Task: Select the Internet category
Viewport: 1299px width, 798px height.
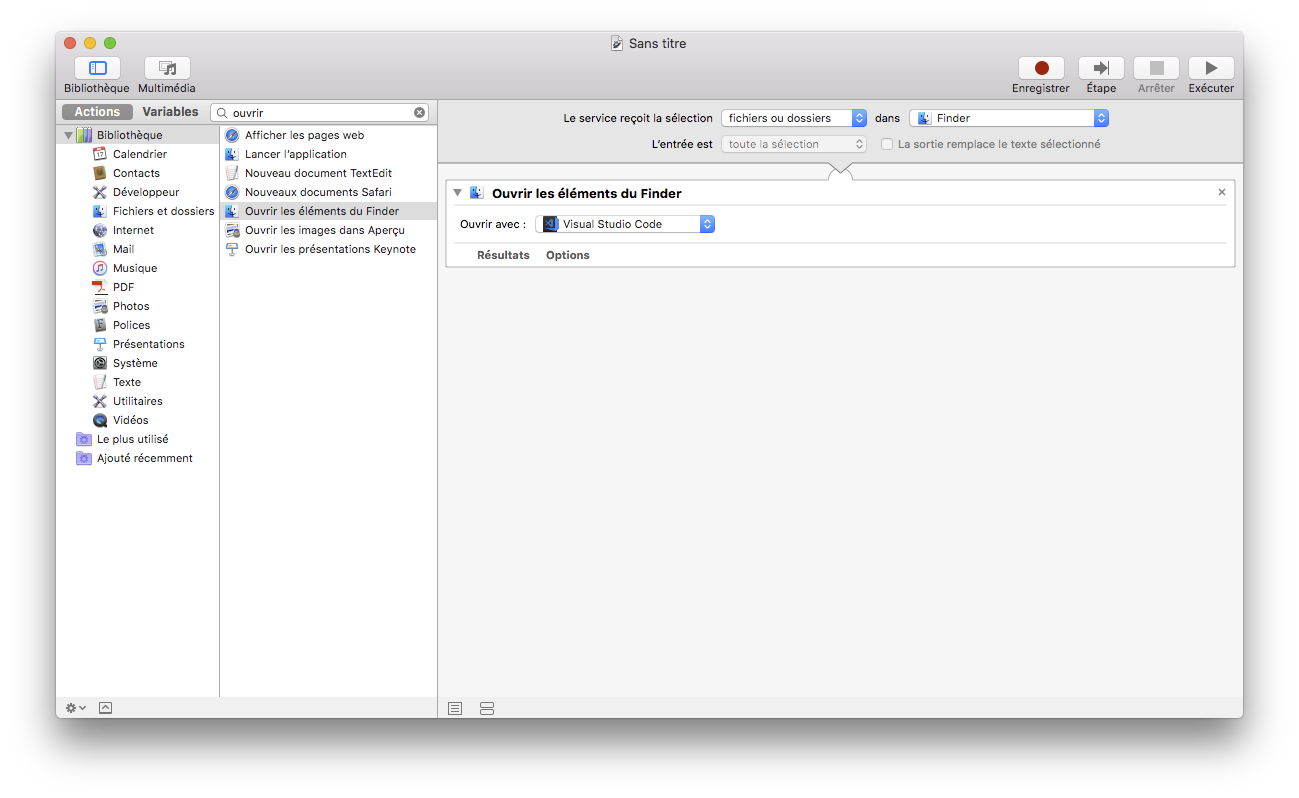Action: [x=133, y=230]
